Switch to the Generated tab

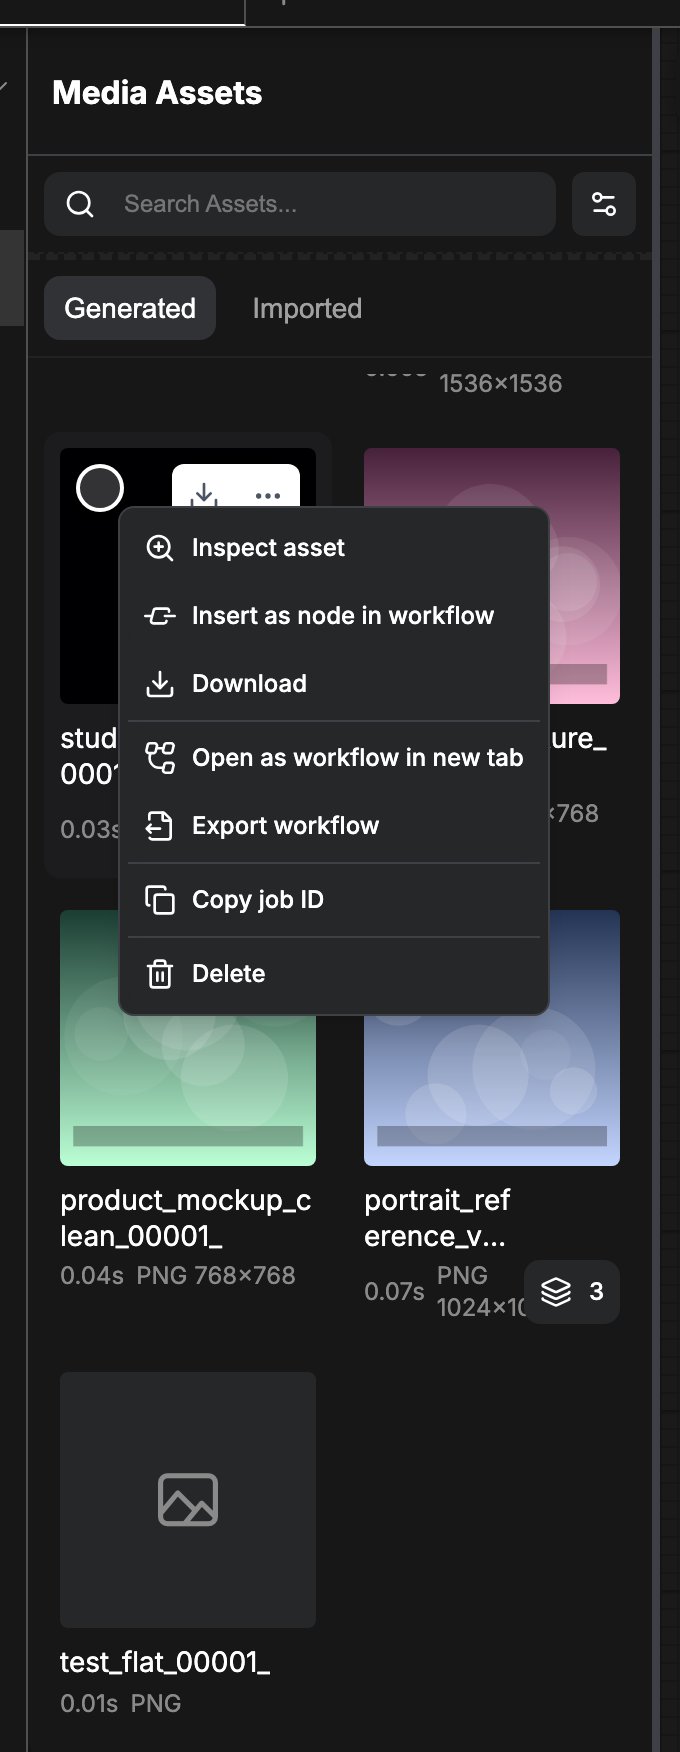click(x=130, y=308)
